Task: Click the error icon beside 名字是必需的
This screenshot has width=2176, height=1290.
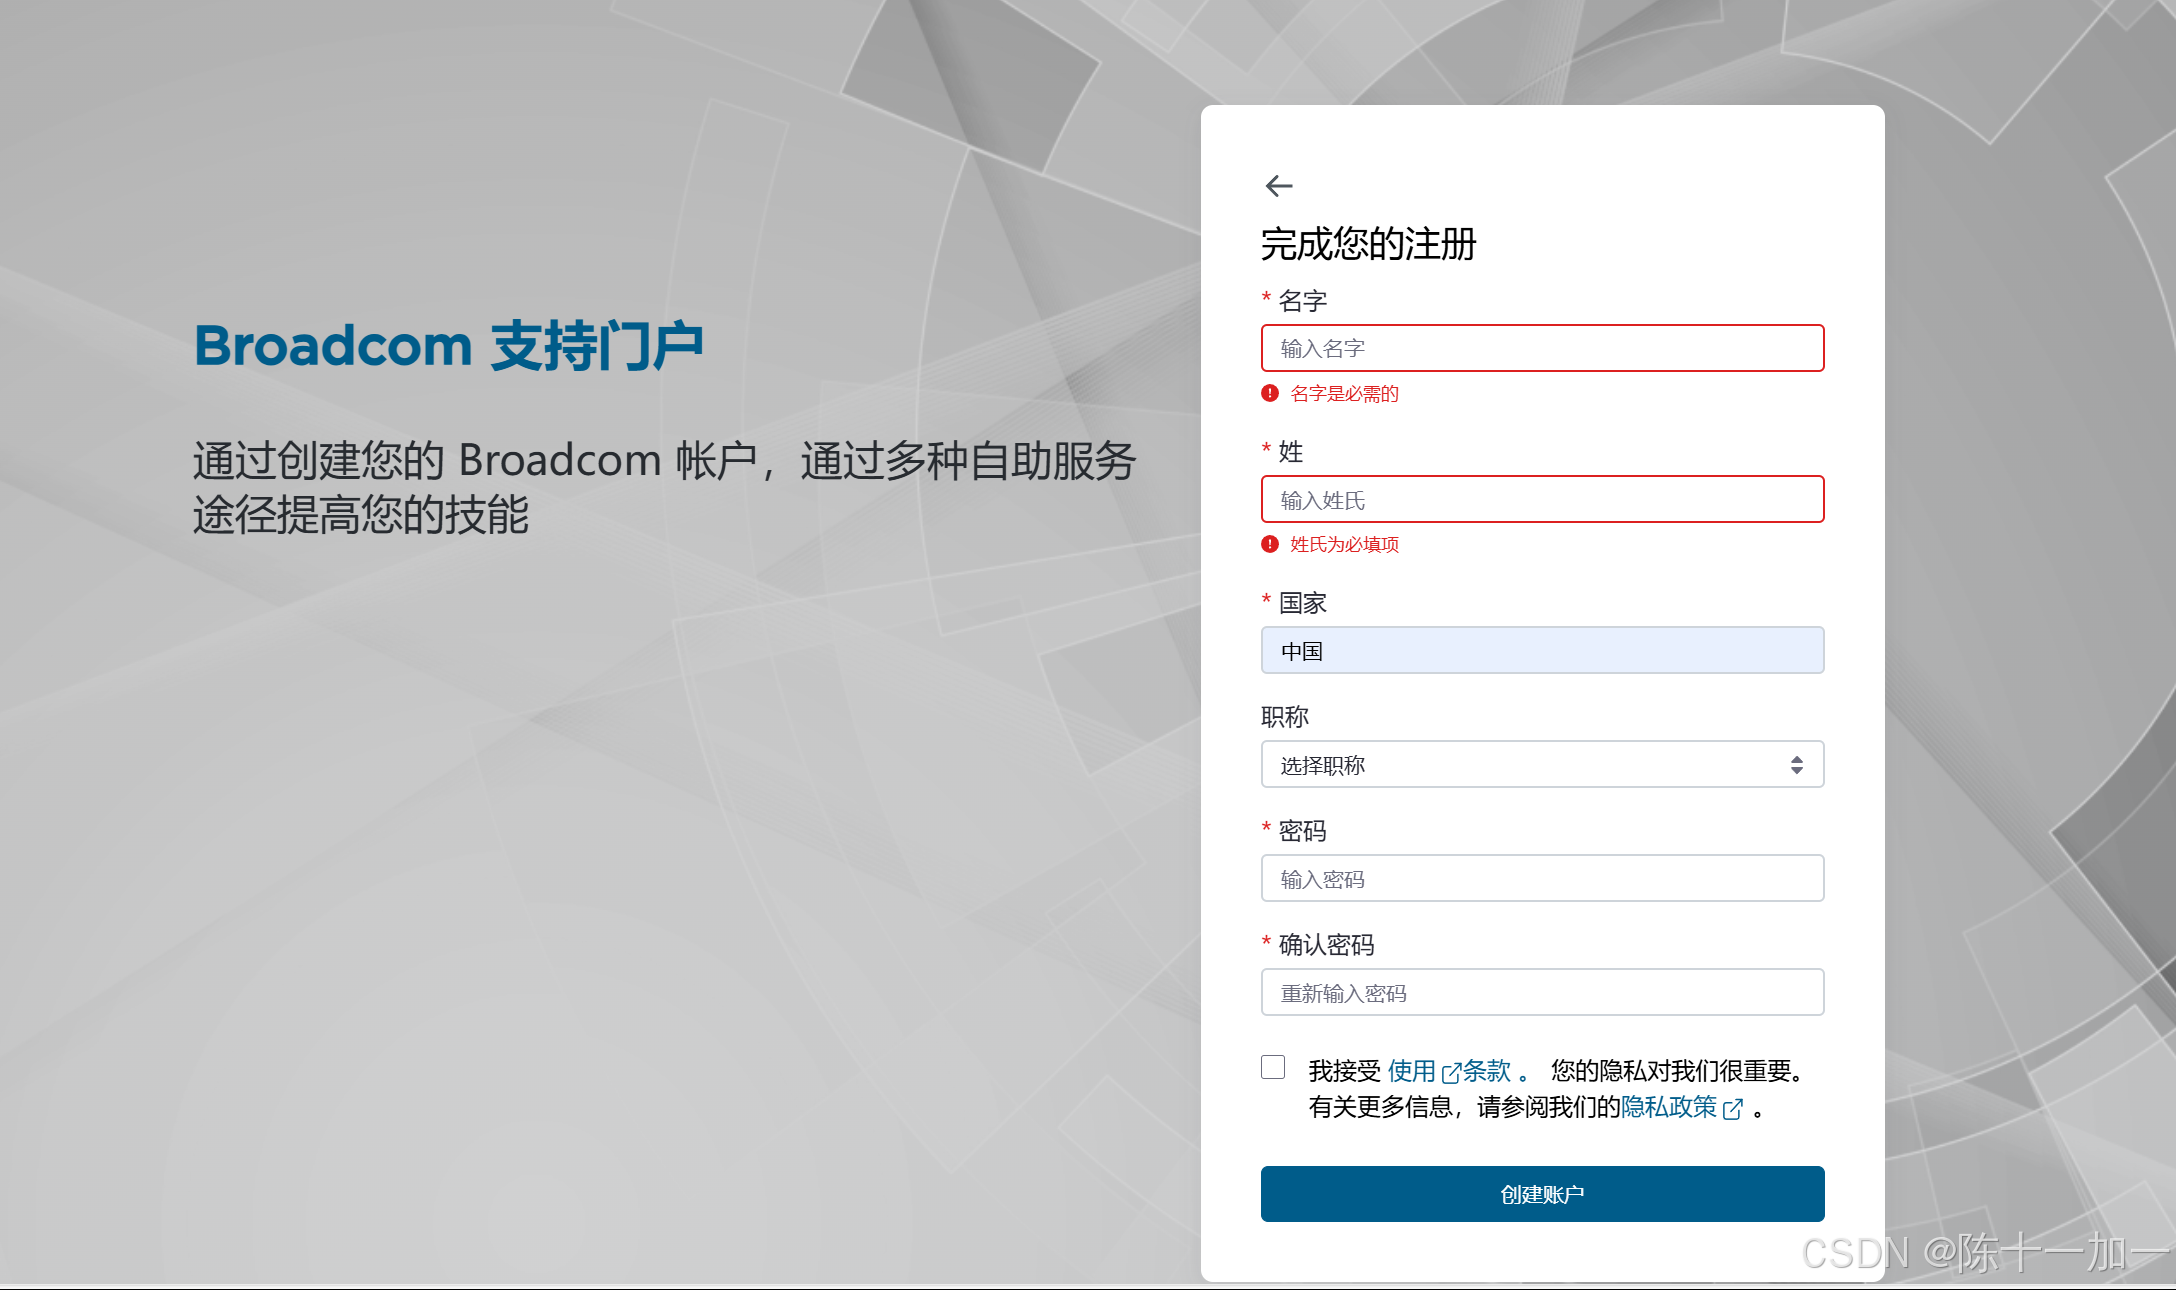Action: click(1270, 393)
